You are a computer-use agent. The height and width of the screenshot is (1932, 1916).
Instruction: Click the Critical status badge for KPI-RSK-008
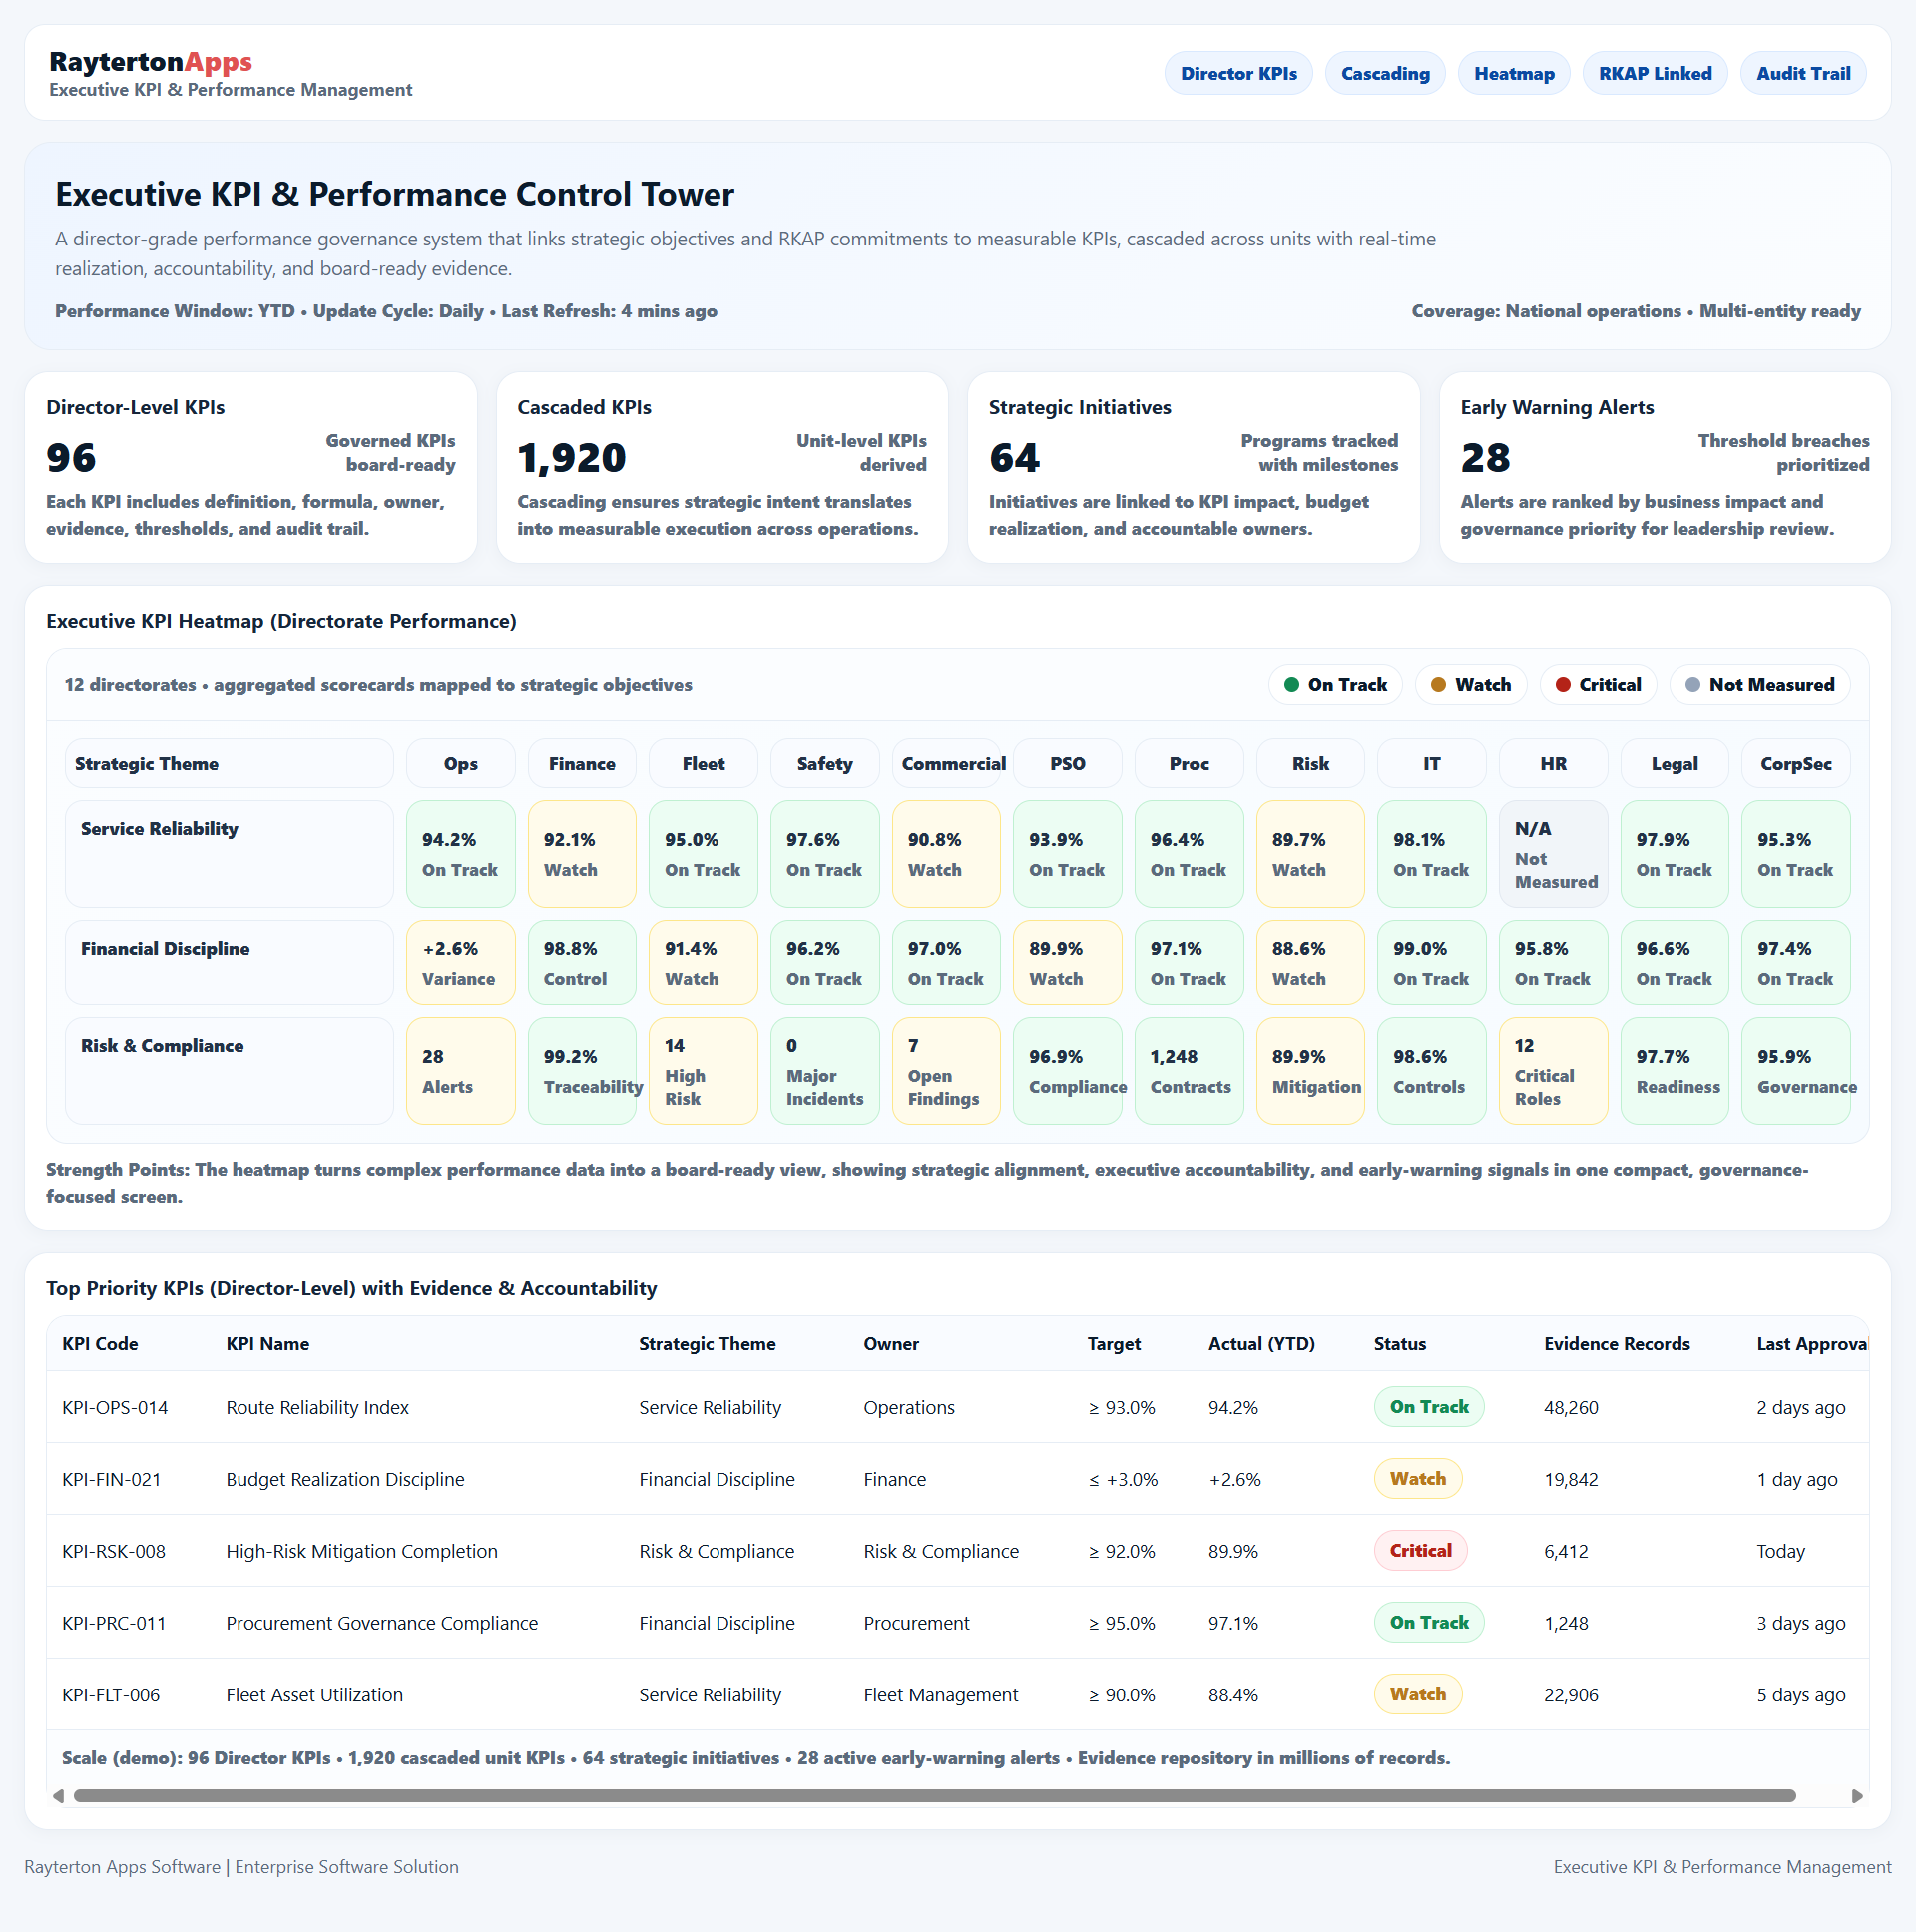(1420, 1550)
